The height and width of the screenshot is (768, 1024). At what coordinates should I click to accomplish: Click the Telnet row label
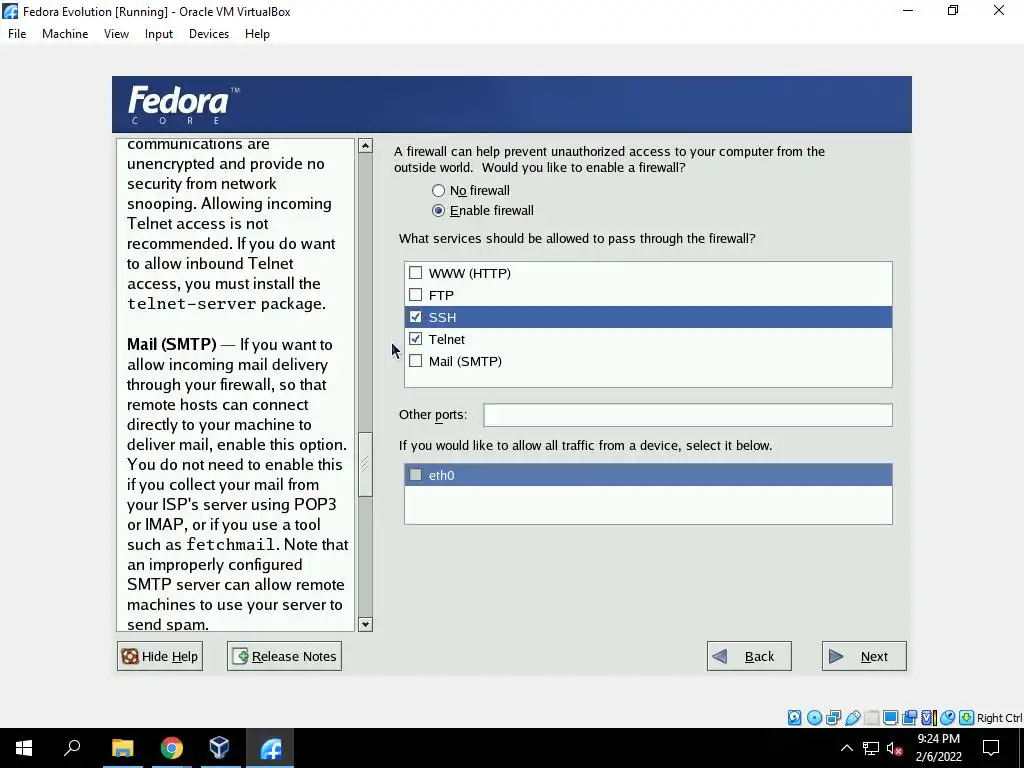[x=447, y=339]
